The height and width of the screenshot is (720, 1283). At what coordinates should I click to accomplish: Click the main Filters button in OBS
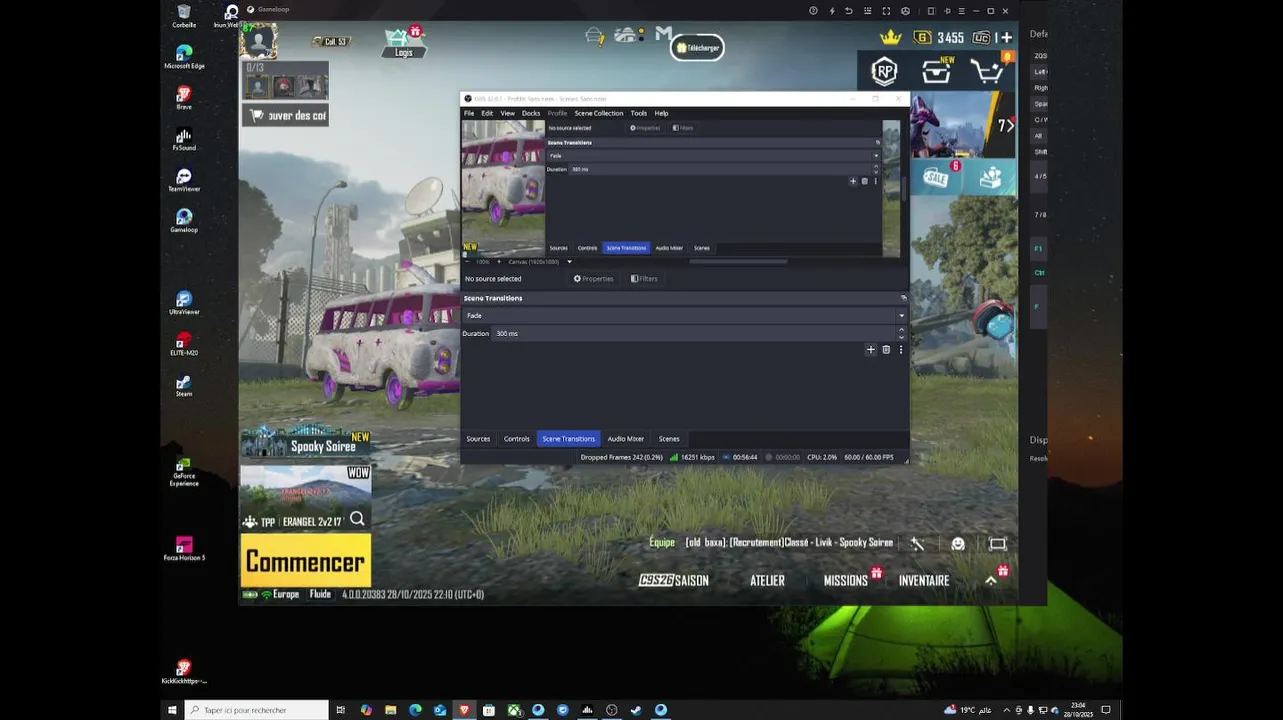tap(644, 279)
